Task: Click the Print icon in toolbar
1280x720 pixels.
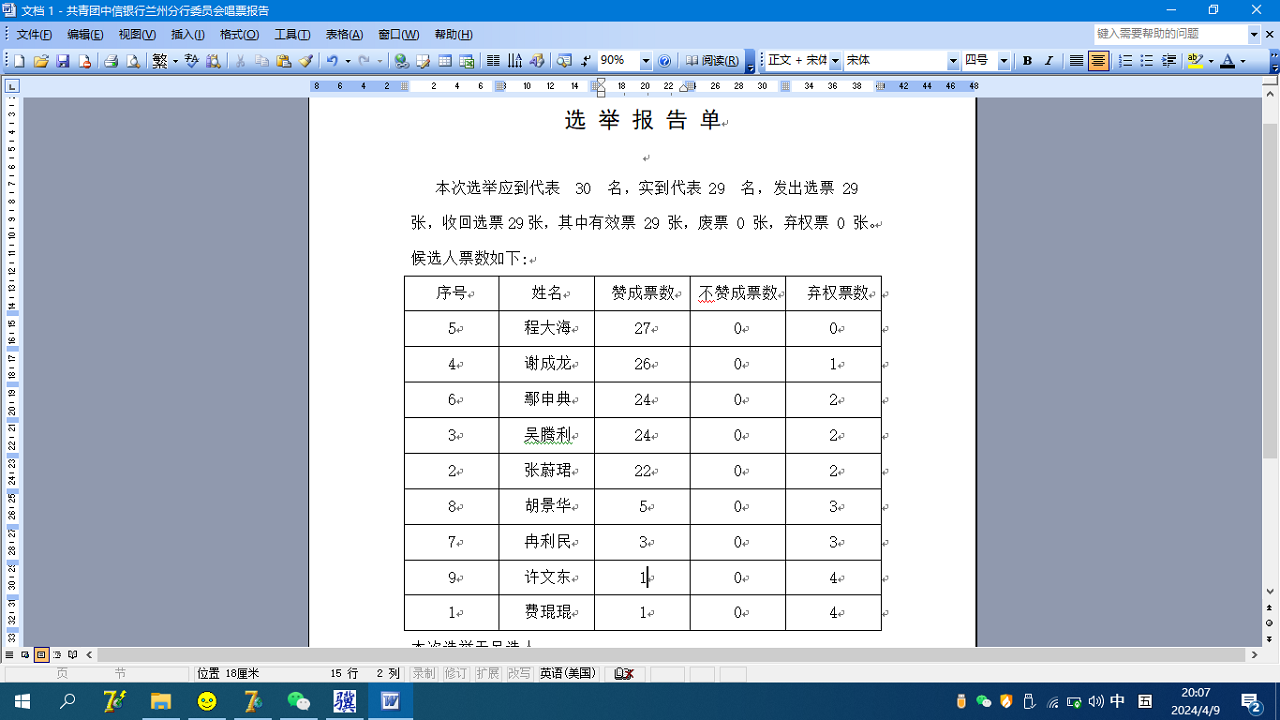Action: 111,61
